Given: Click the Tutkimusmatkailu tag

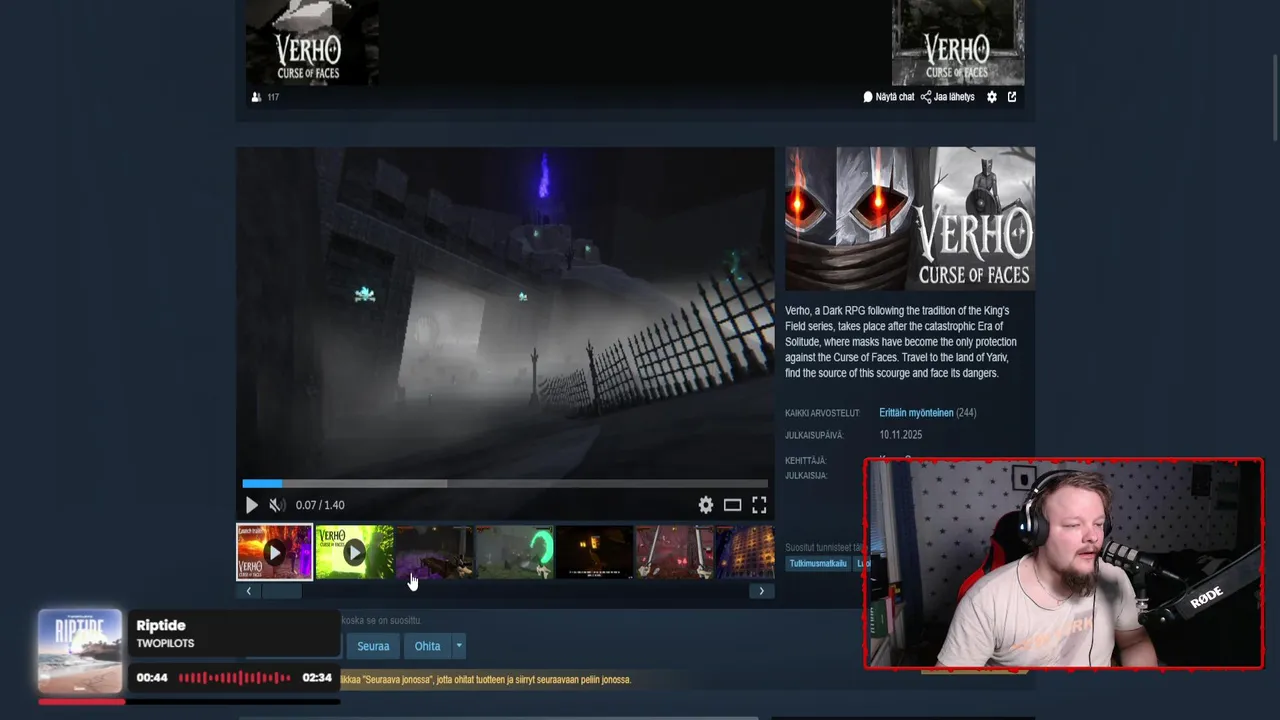Looking at the screenshot, I should pos(818,564).
